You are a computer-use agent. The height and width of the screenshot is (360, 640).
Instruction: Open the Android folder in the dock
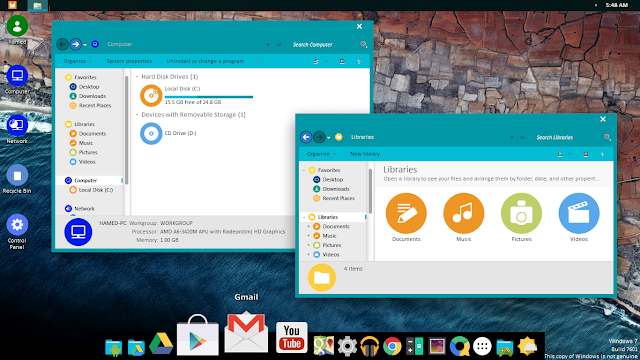coord(113,348)
